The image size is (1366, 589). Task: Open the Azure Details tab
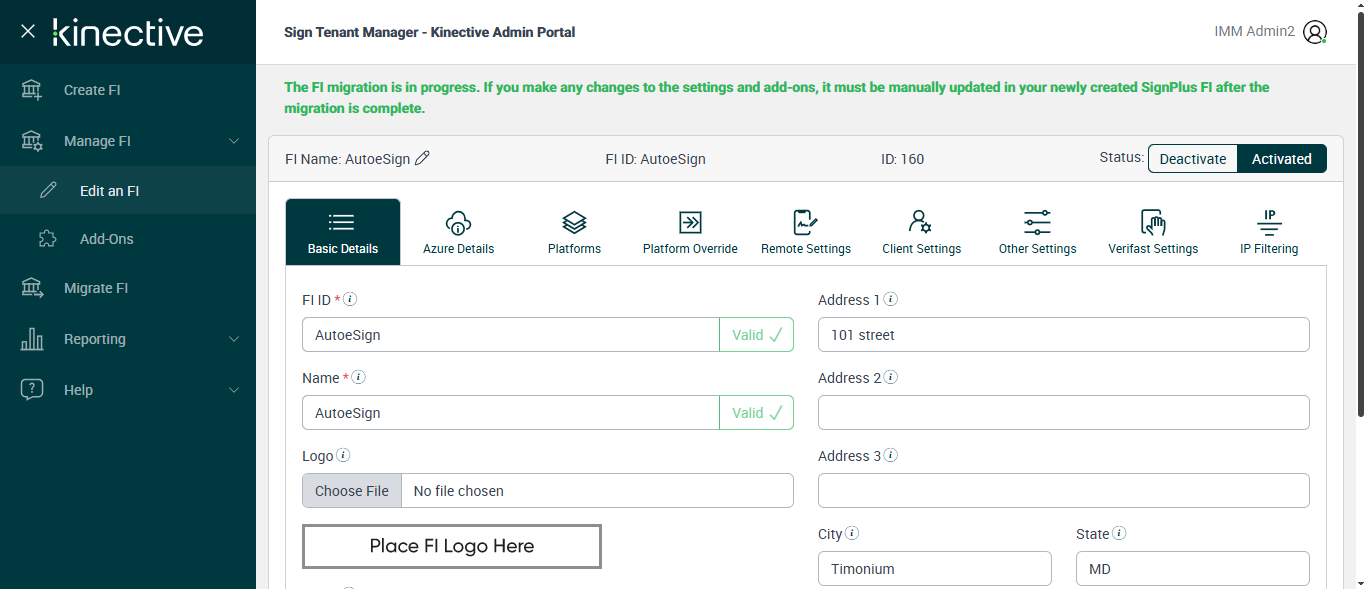[458, 232]
